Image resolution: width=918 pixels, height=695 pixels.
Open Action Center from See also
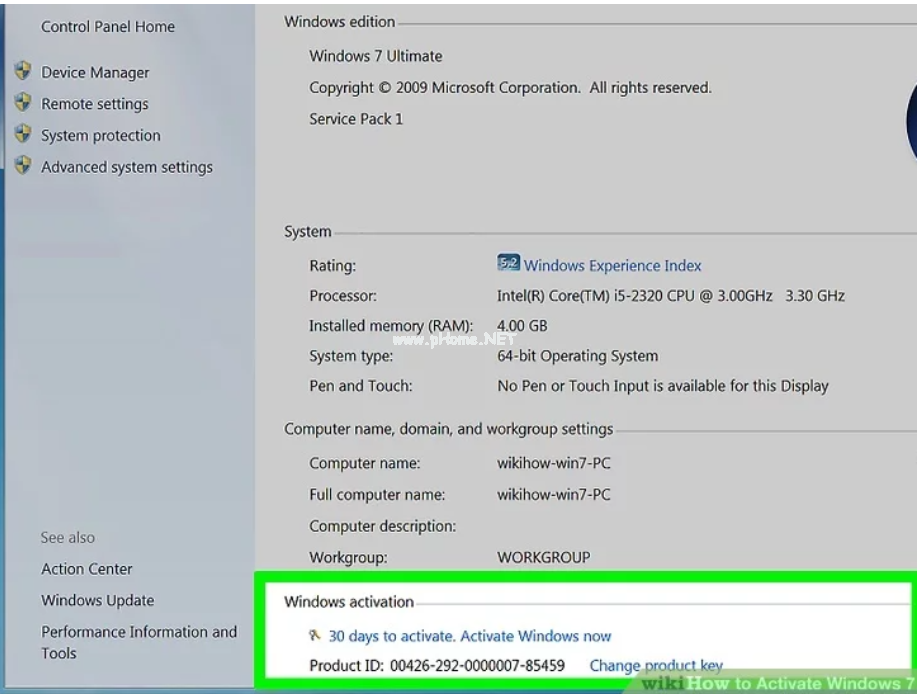(86, 569)
